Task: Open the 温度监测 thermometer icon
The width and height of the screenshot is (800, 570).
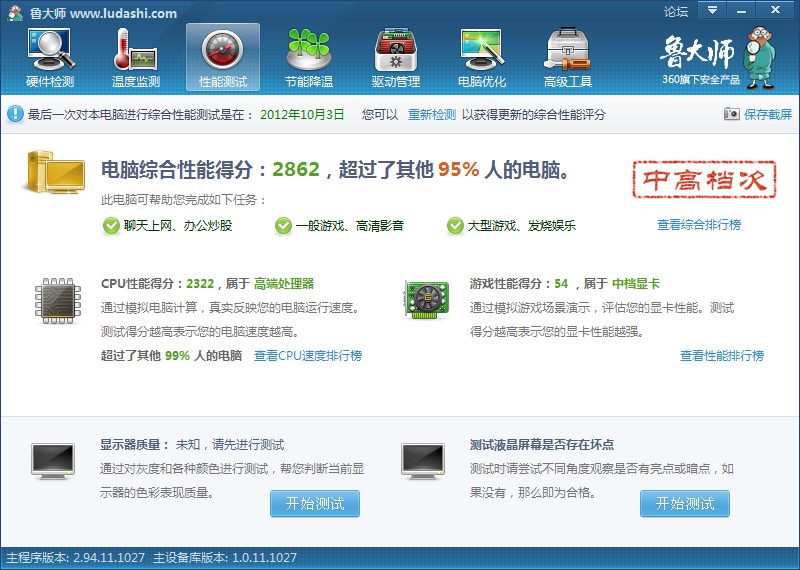Action: tap(136, 49)
